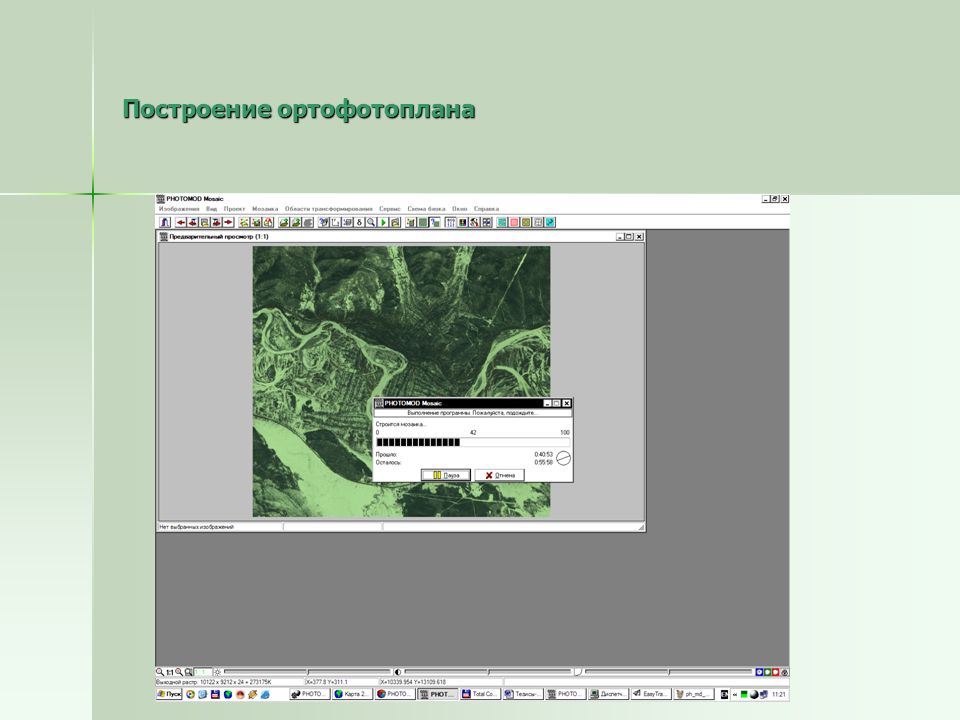Viewport: 960px width, 720px height.
Task: Open the Пуск start button
Action: (x=169, y=694)
